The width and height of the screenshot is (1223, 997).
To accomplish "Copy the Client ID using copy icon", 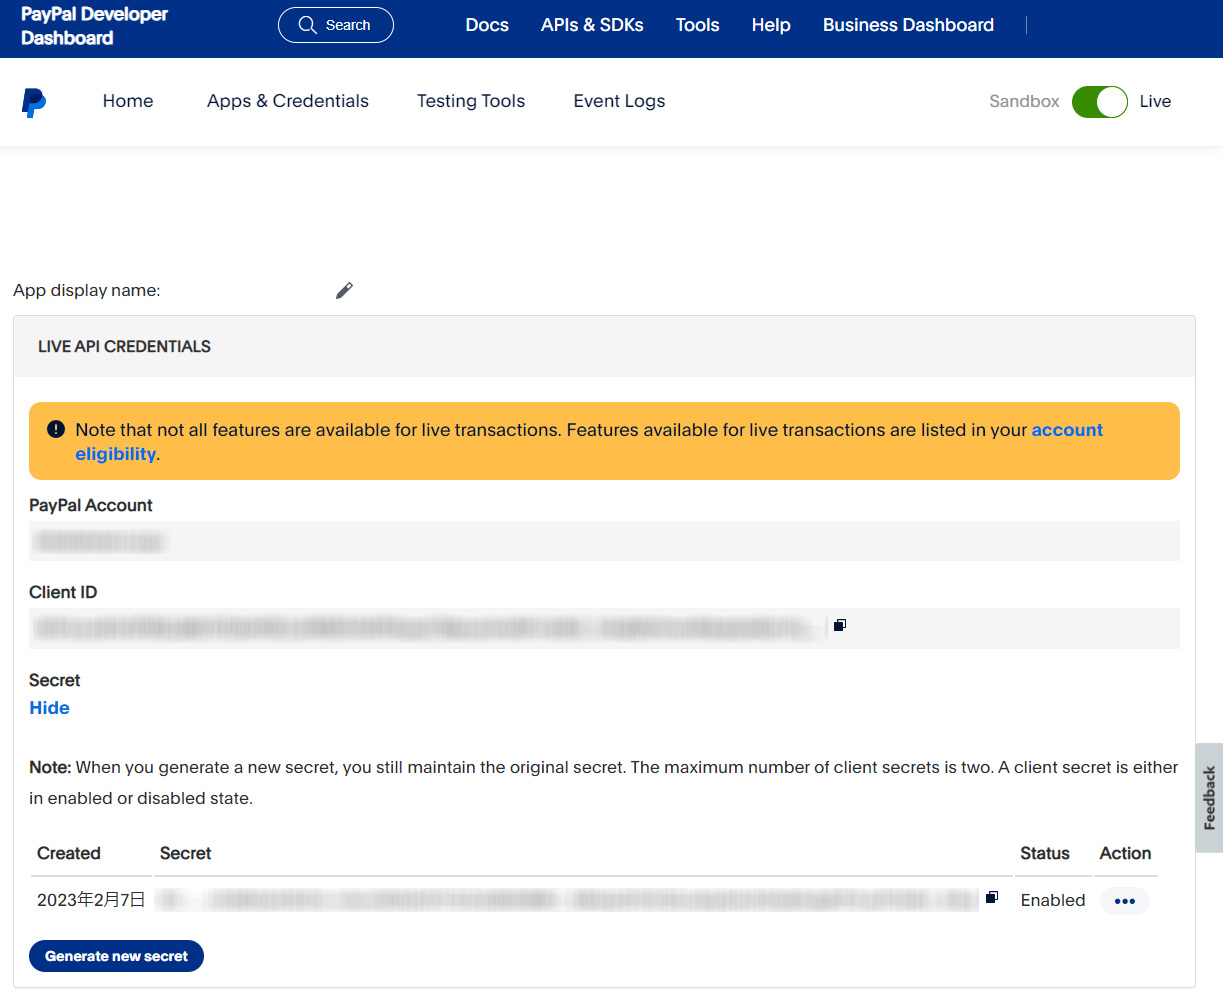I will [x=840, y=625].
